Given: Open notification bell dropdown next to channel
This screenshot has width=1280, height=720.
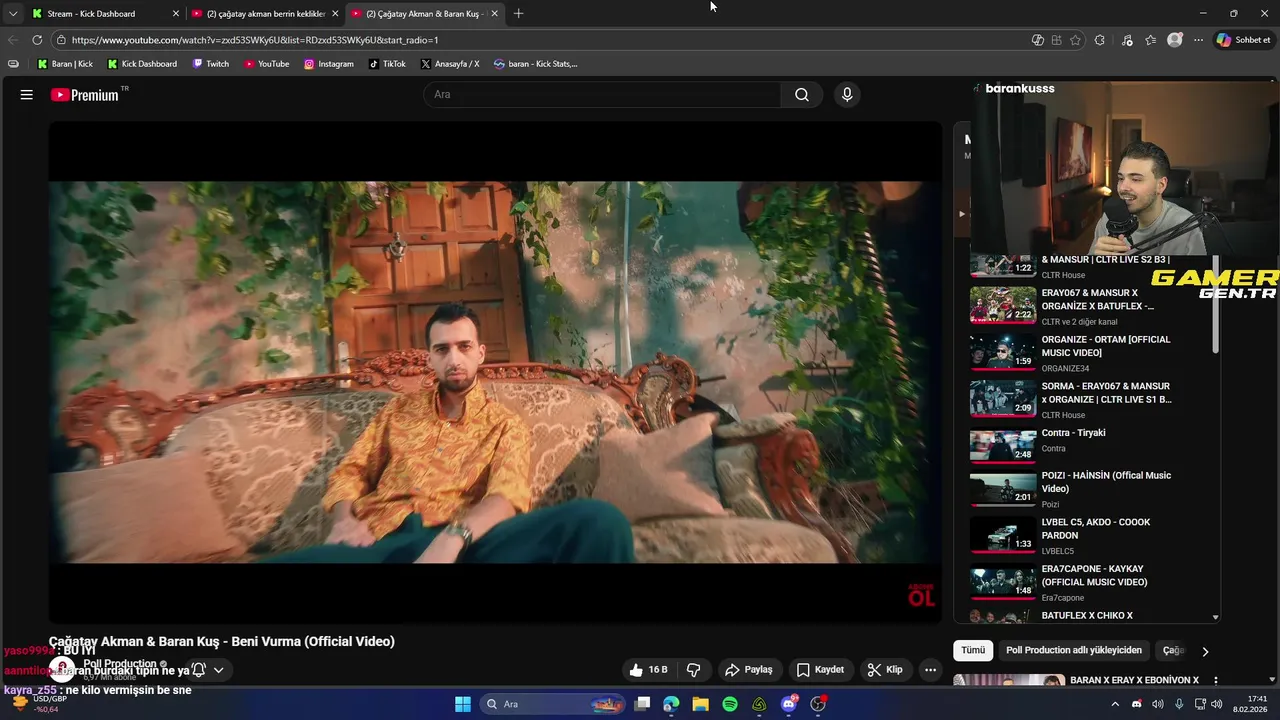Looking at the screenshot, I should pyautogui.click(x=208, y=670).
